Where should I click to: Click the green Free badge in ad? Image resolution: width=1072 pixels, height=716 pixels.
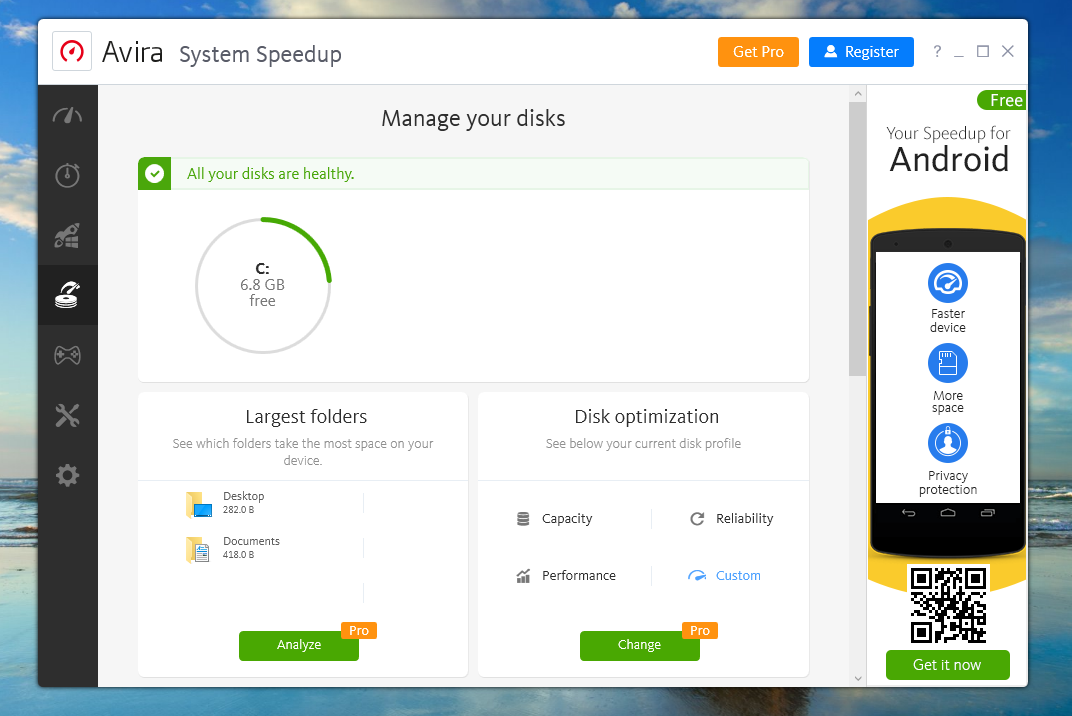pos(1002,101)
